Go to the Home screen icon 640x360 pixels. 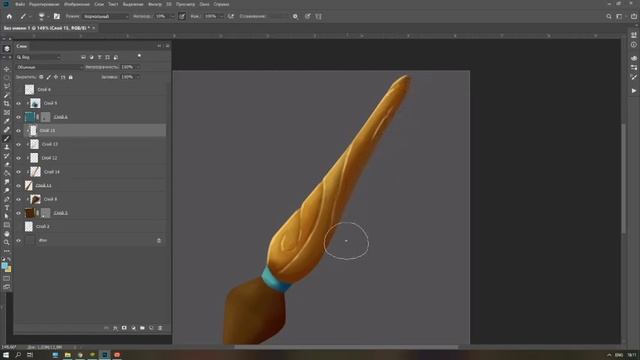pyautogui.click(x=9, y=16)
